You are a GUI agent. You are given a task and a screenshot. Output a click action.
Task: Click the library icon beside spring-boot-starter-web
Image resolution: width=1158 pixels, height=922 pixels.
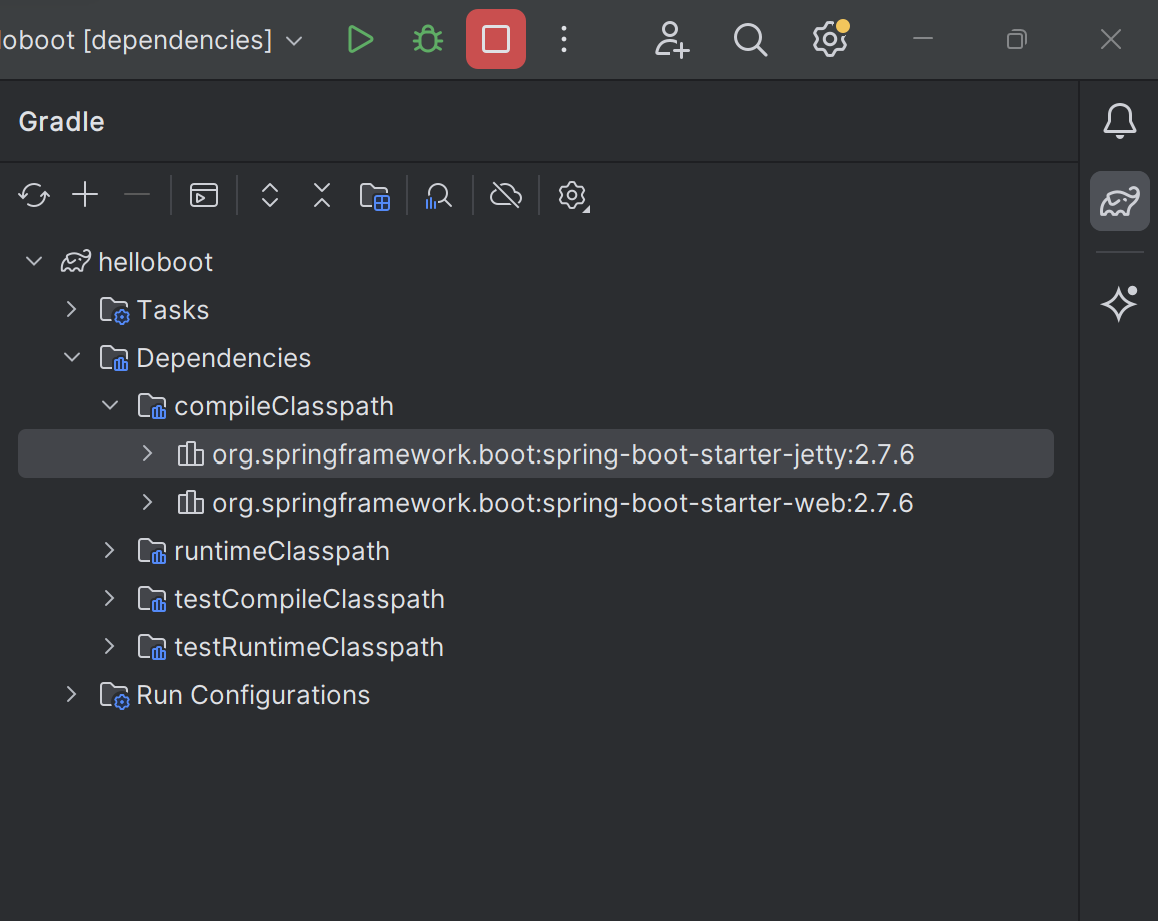click(191, 502)
